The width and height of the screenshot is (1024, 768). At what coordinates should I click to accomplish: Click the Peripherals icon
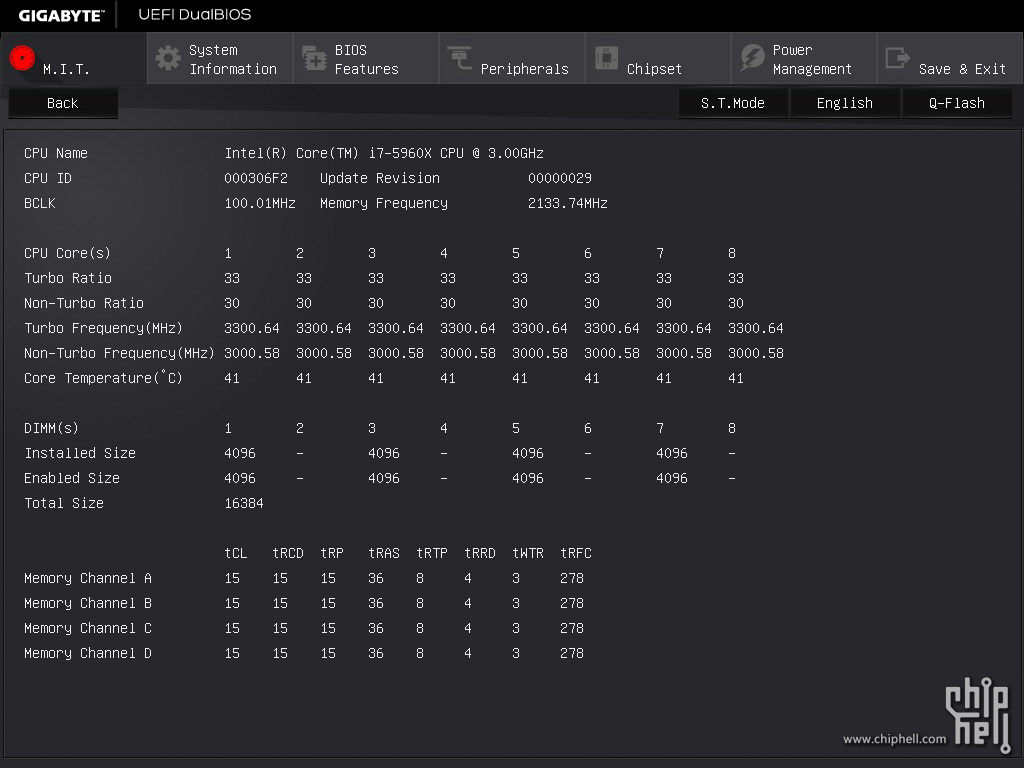click(460, 58)
